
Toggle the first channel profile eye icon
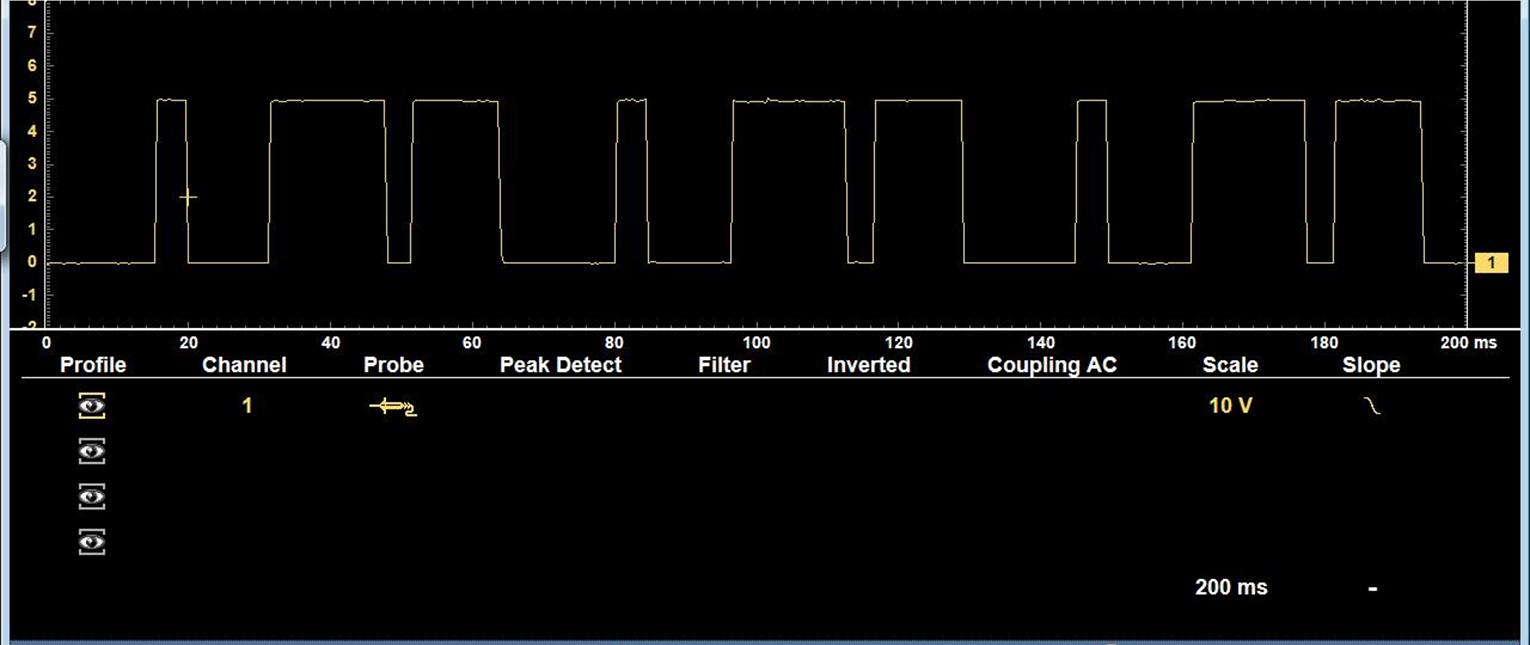(92, 406)
